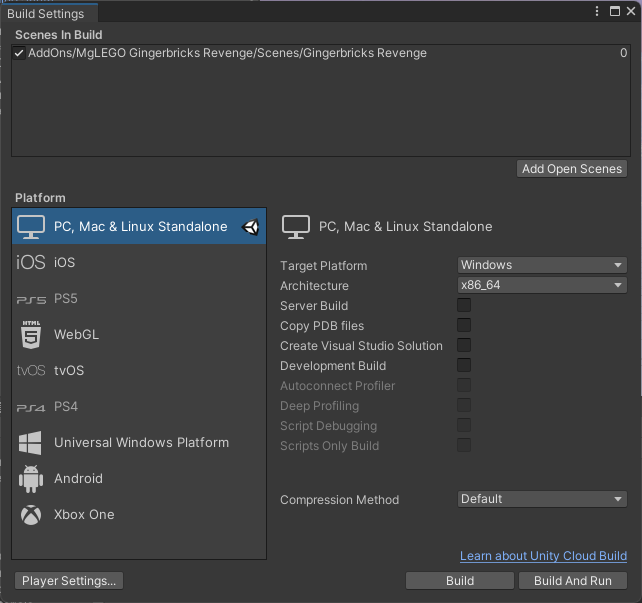The width and height of the screenshot is (642, 603).
Task: Select the Android robot icon
Action: pos(31,479)
